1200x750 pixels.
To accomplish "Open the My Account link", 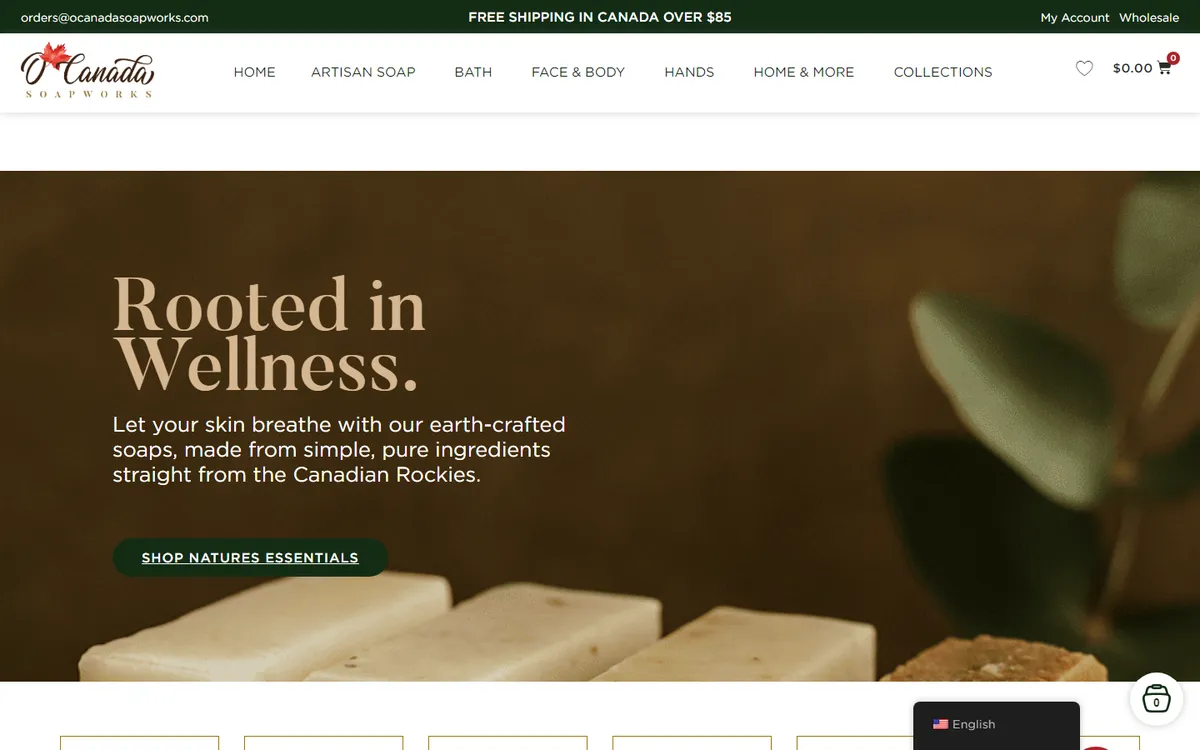I will pos(1075,17).
